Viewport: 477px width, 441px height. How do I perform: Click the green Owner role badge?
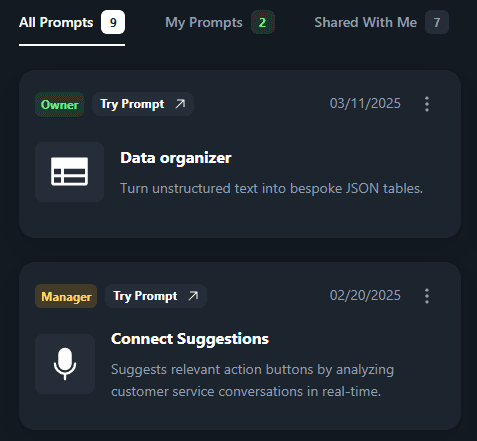(60, 105)
